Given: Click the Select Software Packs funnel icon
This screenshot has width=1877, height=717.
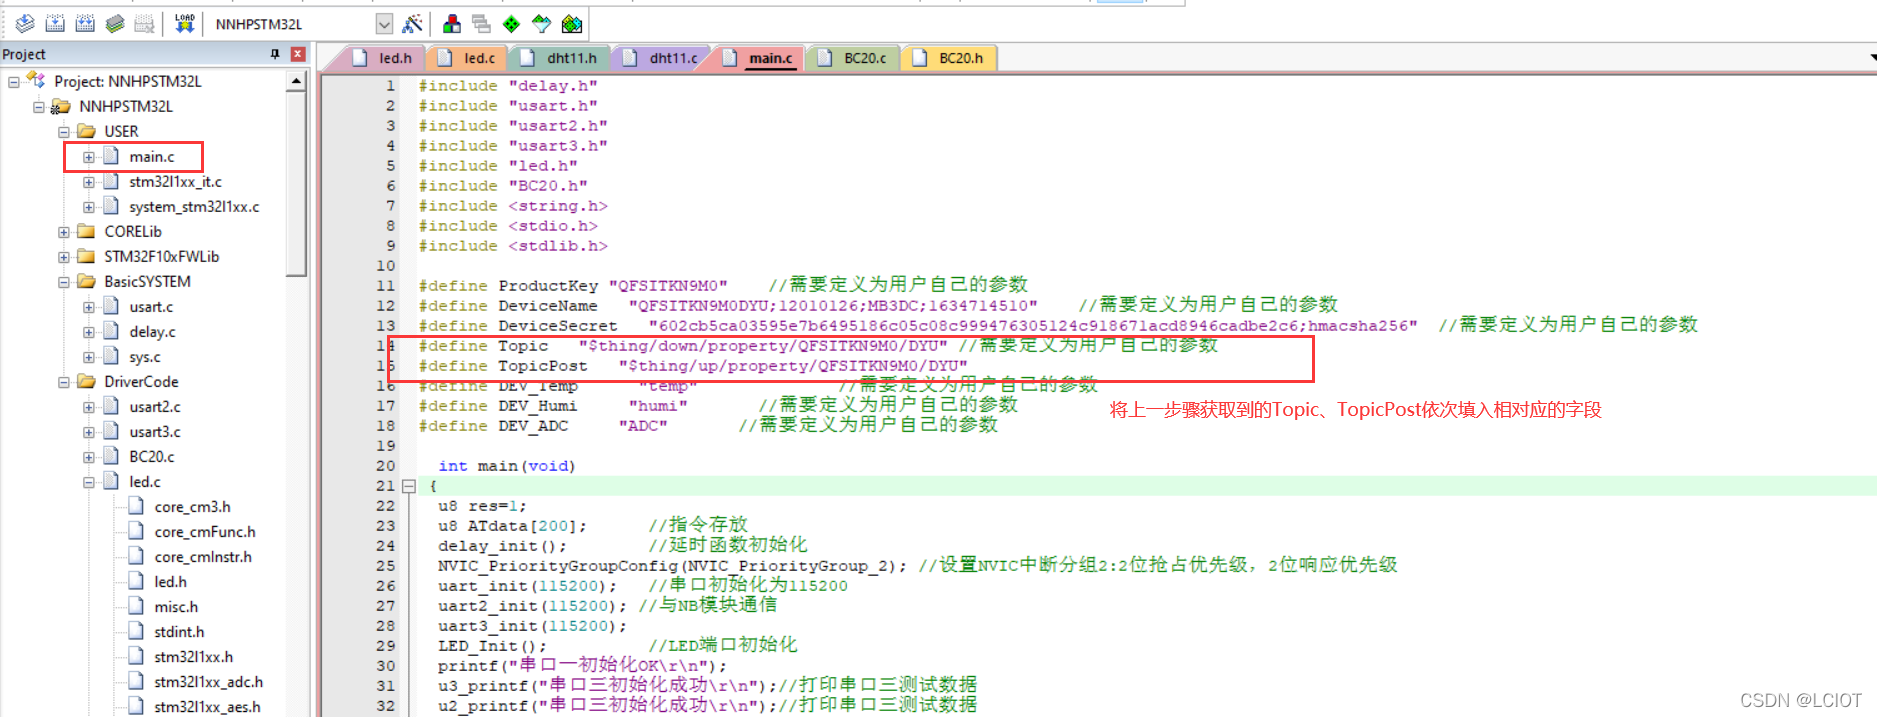Looking at the screenshot, I should pyautogui.click(x=541, y=23).
